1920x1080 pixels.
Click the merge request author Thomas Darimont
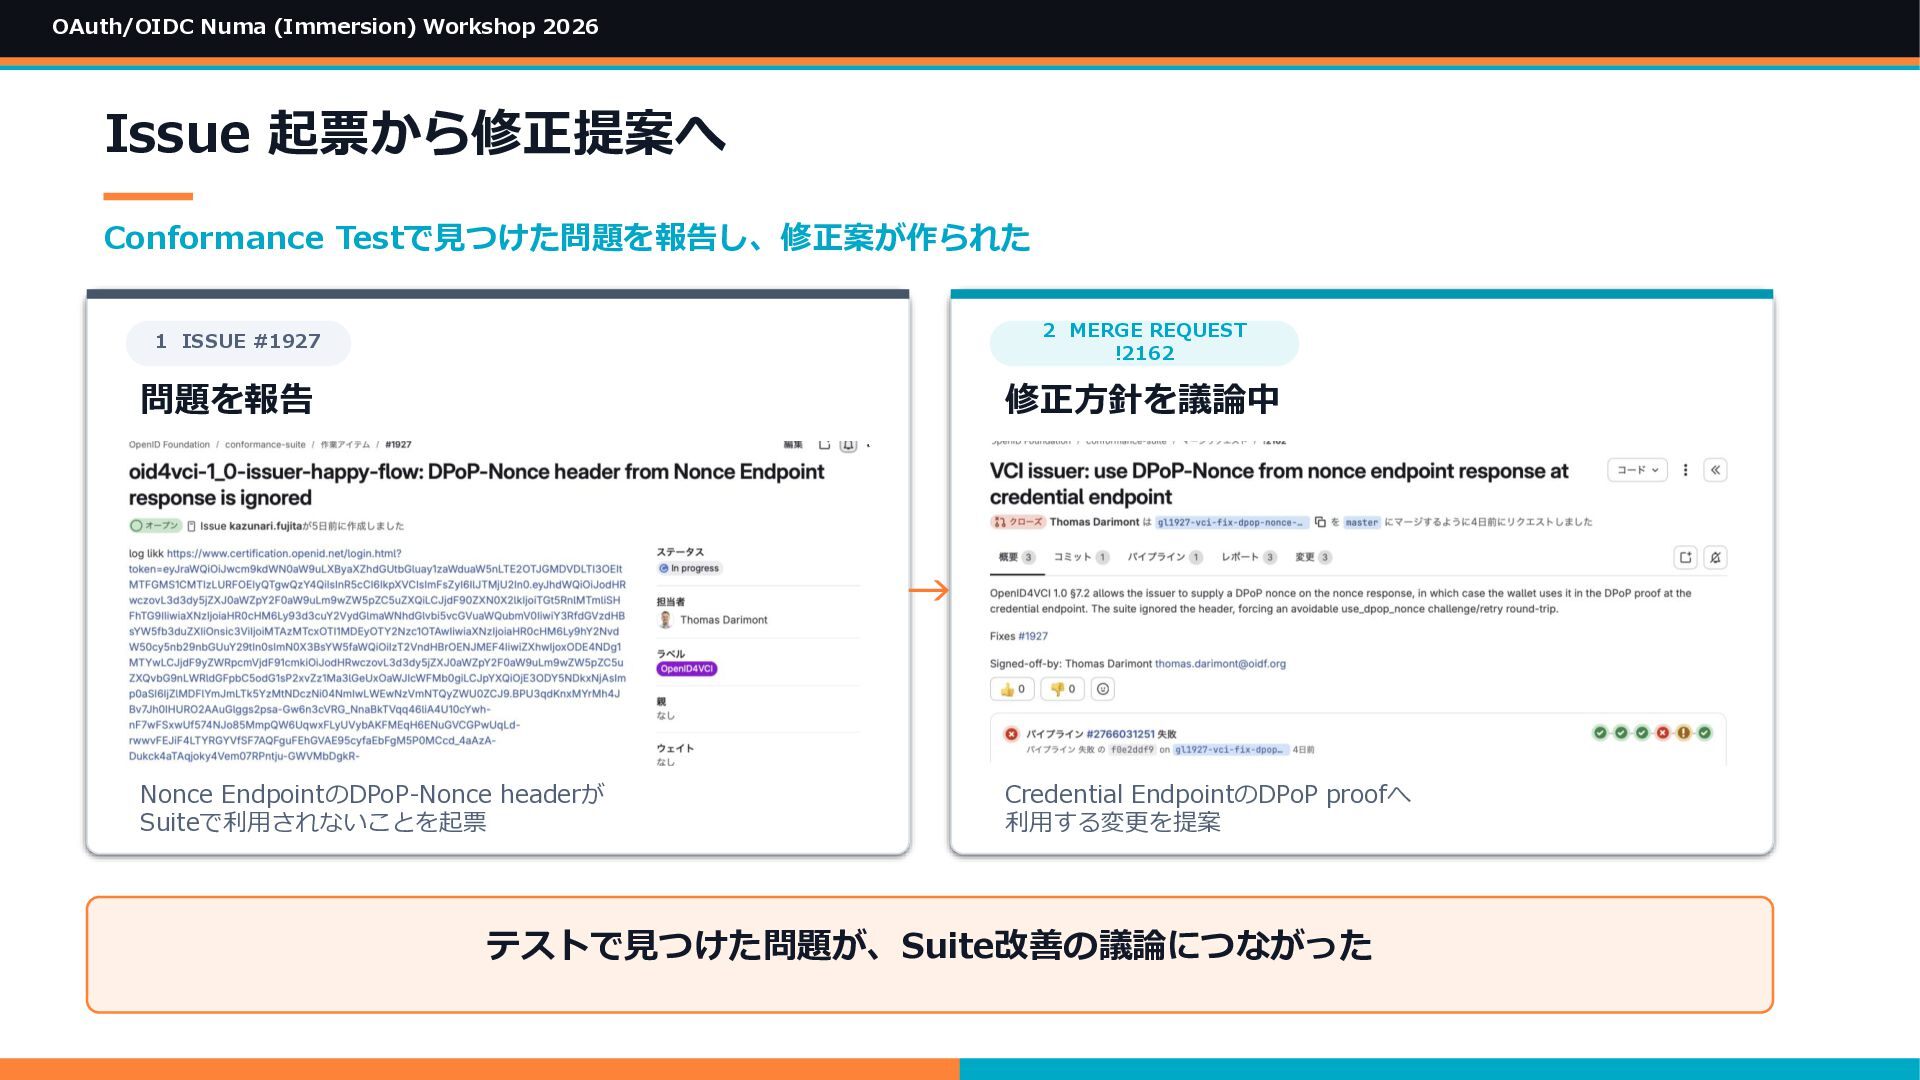[x=1094, y=522]
